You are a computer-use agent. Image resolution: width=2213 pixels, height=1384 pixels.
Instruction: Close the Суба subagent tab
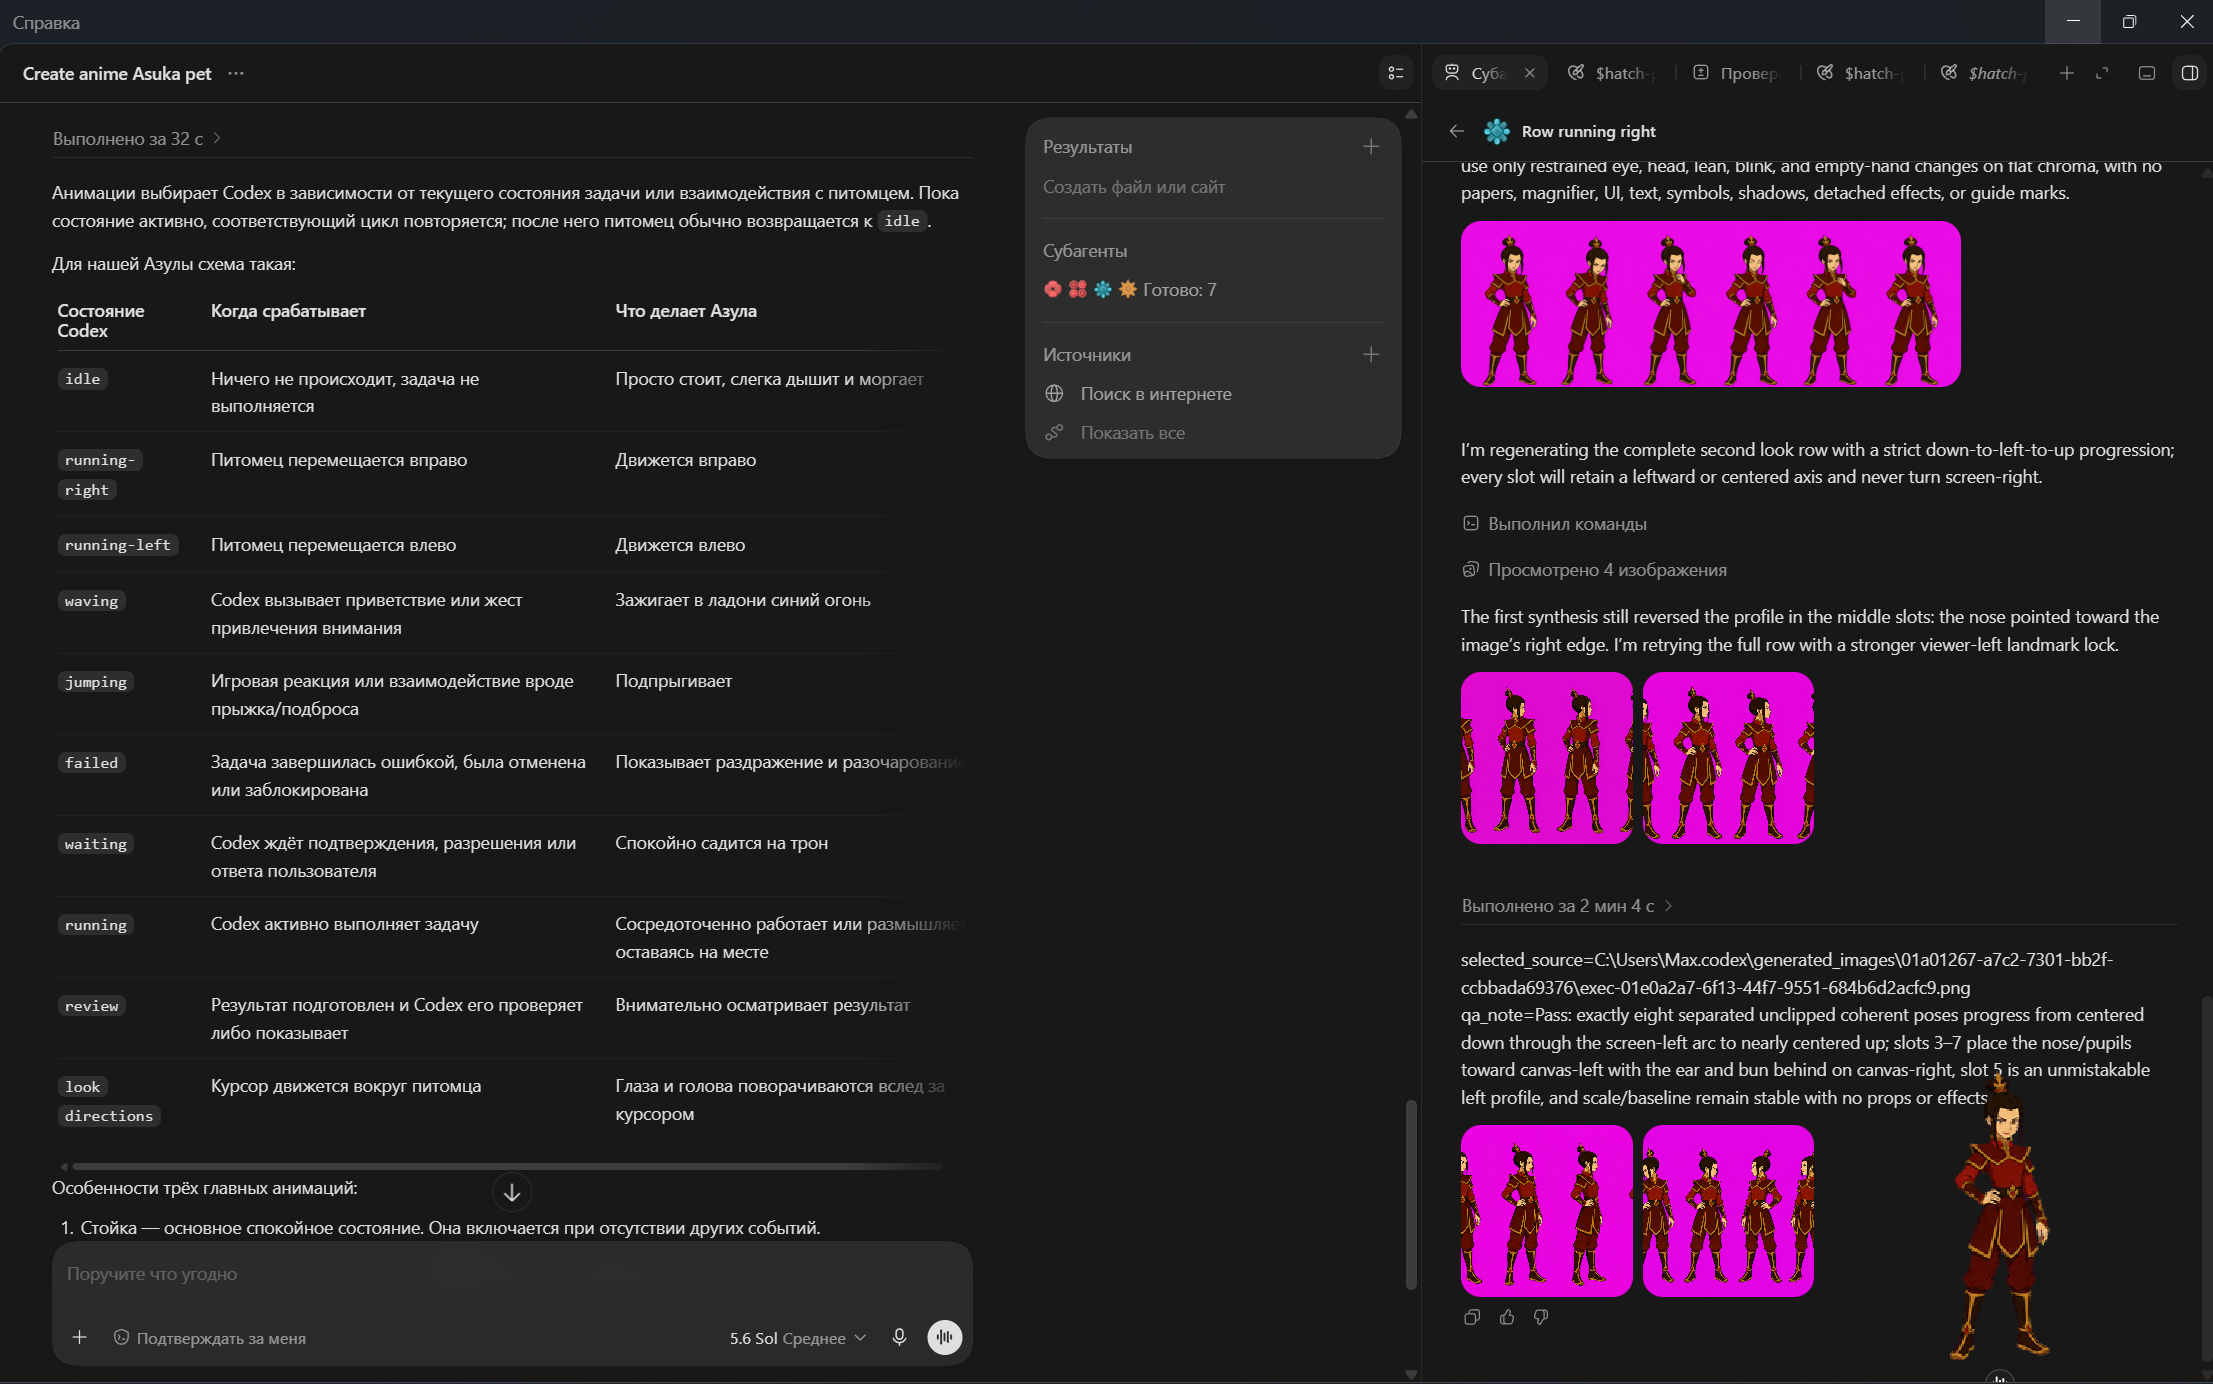click(x=1529, y=73)
